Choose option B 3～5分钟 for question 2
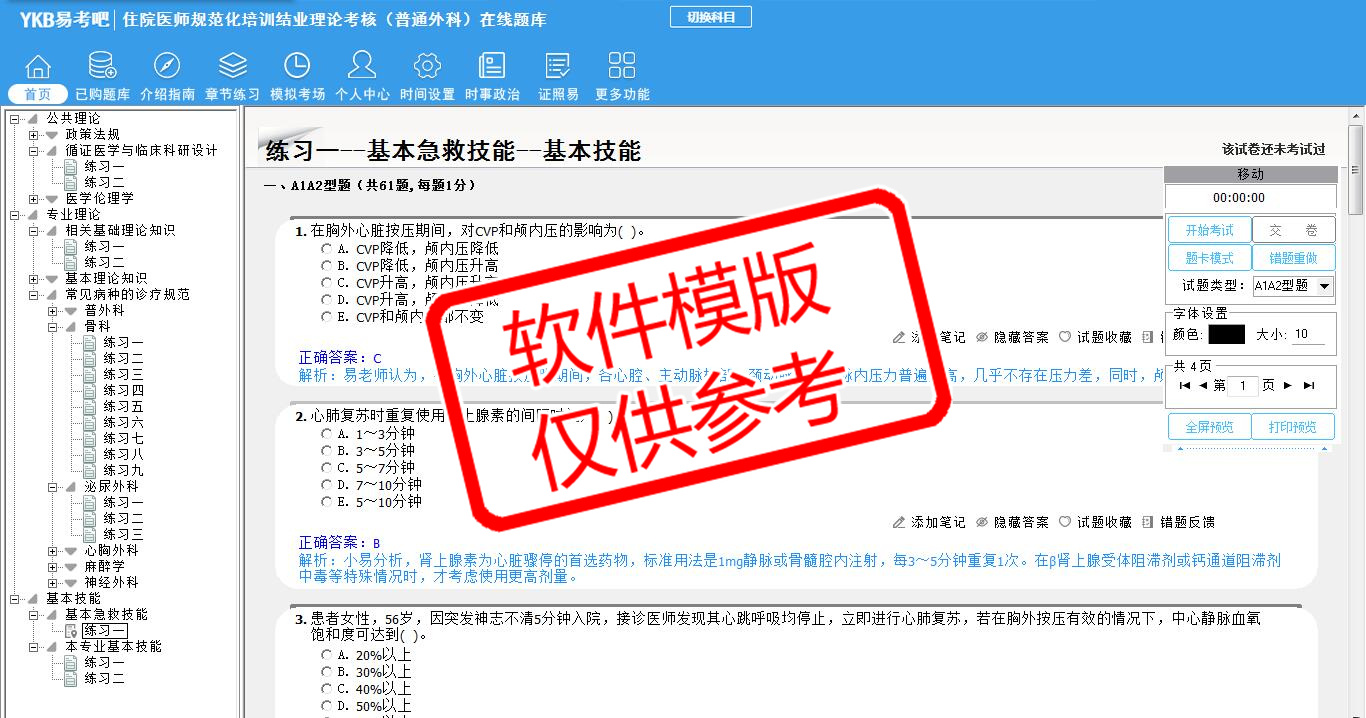Viewport: 1366px width, 718px height. coord(326,451)
